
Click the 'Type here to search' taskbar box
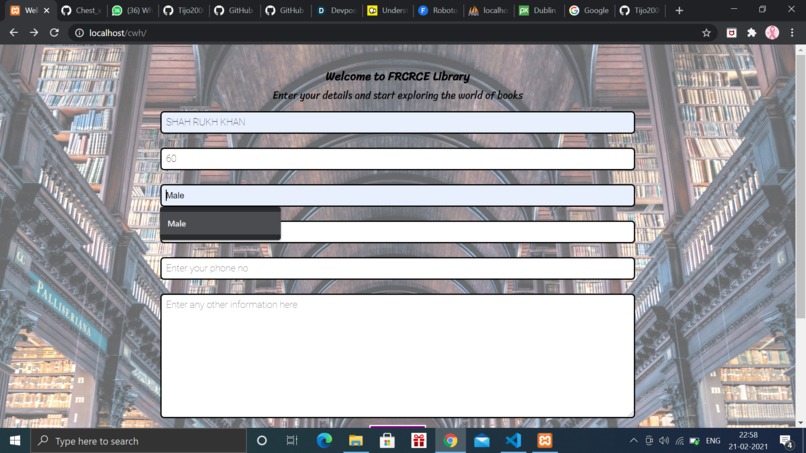[x=138, y=441]
